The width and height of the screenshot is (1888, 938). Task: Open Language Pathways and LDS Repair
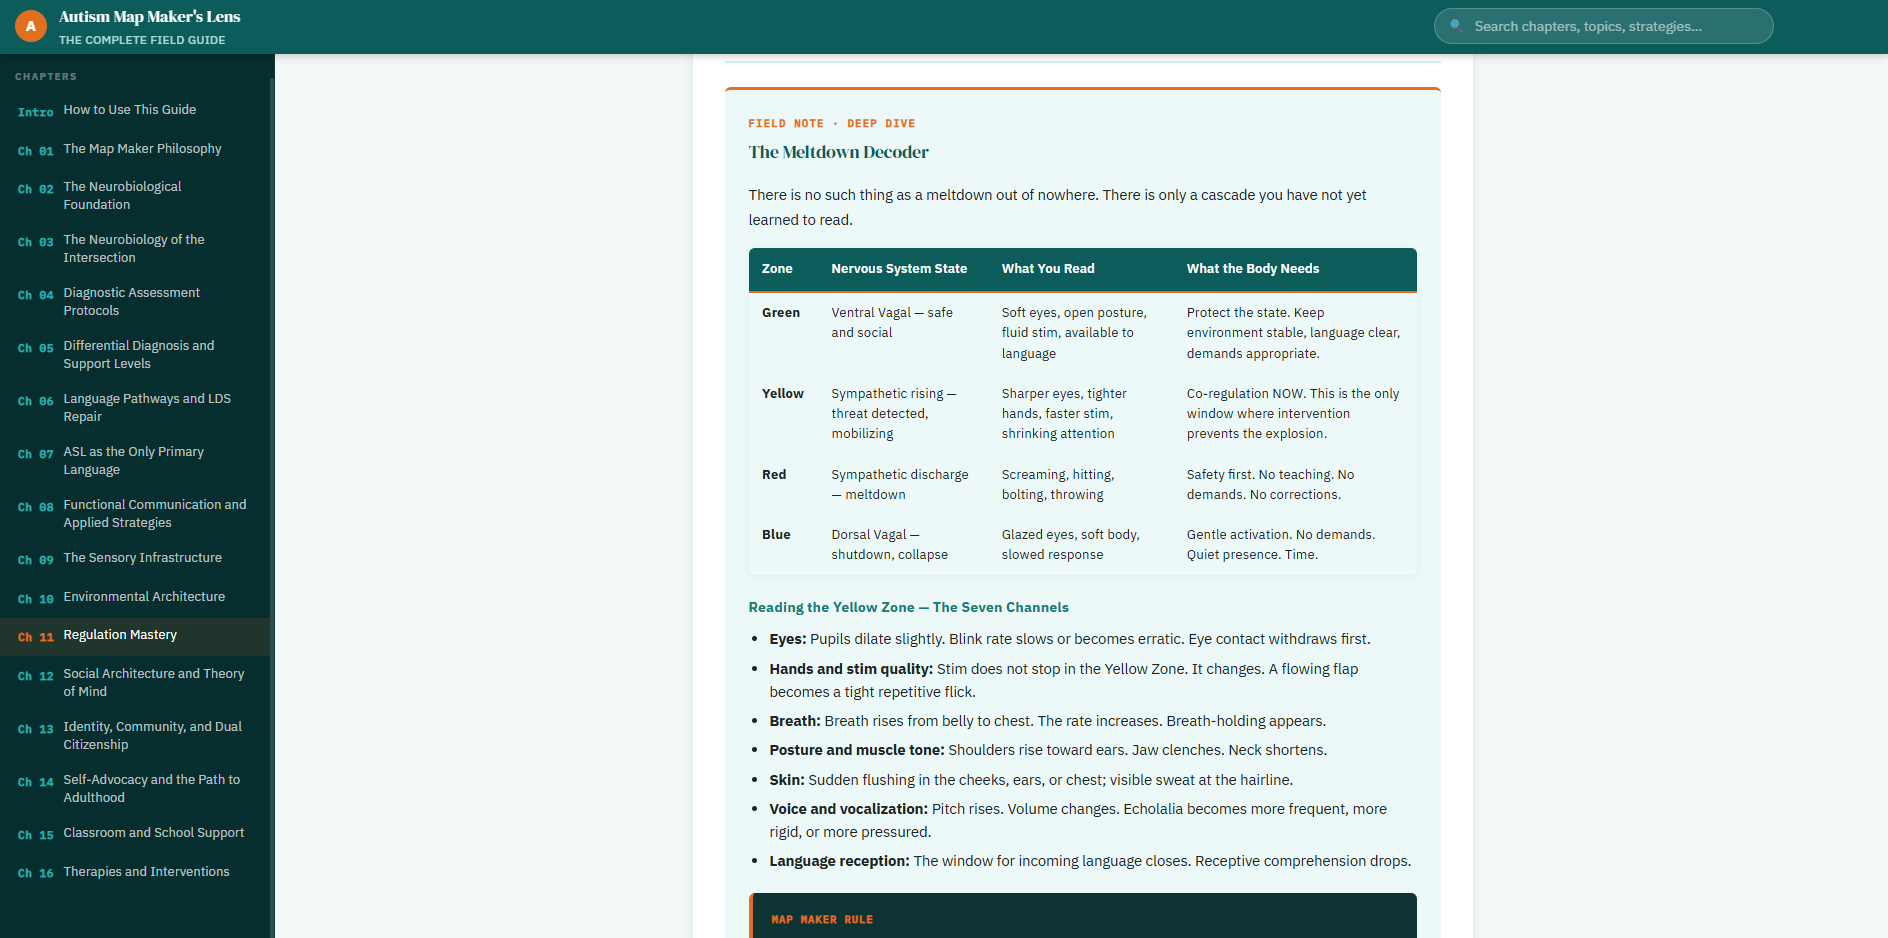click(x=135, y=408)
